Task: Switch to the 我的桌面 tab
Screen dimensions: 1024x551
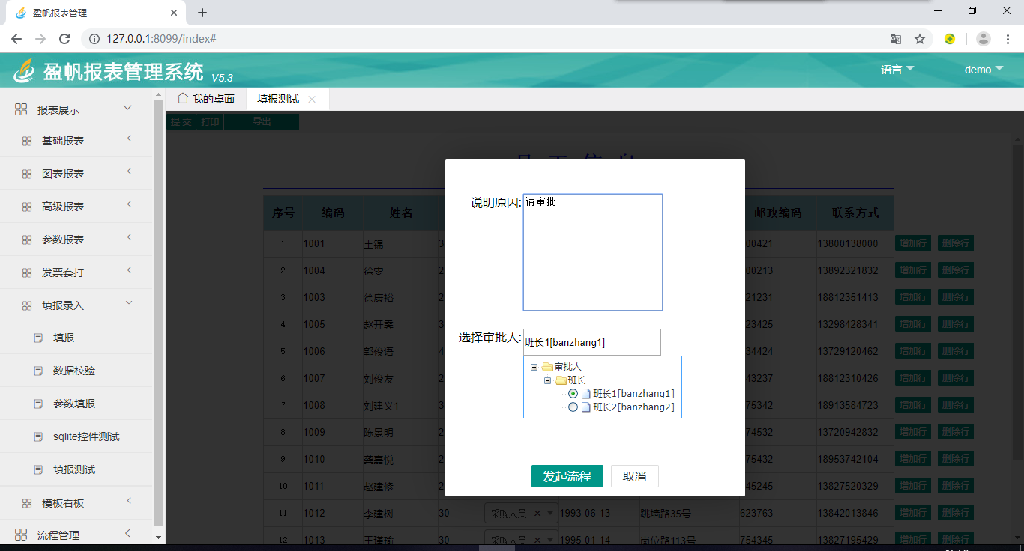Action: (206, 99)
